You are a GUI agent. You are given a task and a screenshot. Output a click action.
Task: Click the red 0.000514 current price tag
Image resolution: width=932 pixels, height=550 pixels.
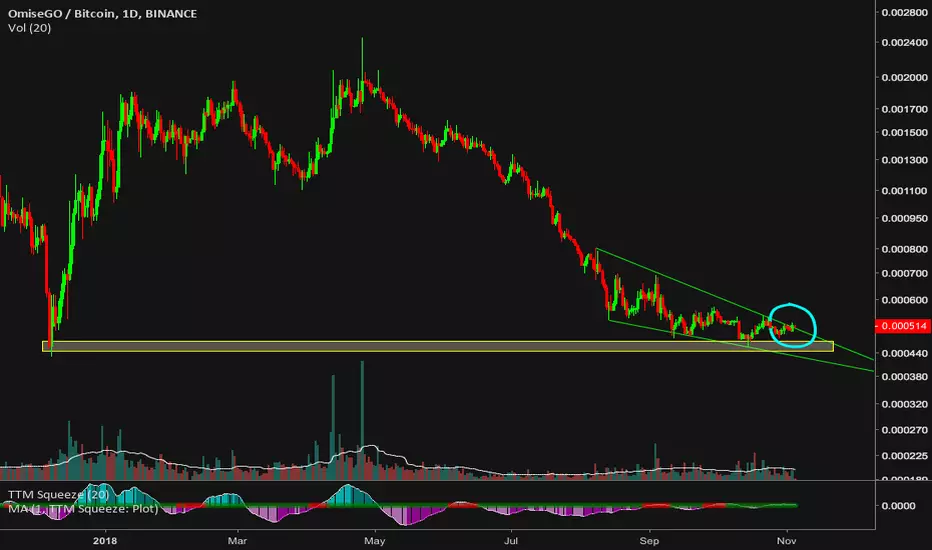(903, 326)
